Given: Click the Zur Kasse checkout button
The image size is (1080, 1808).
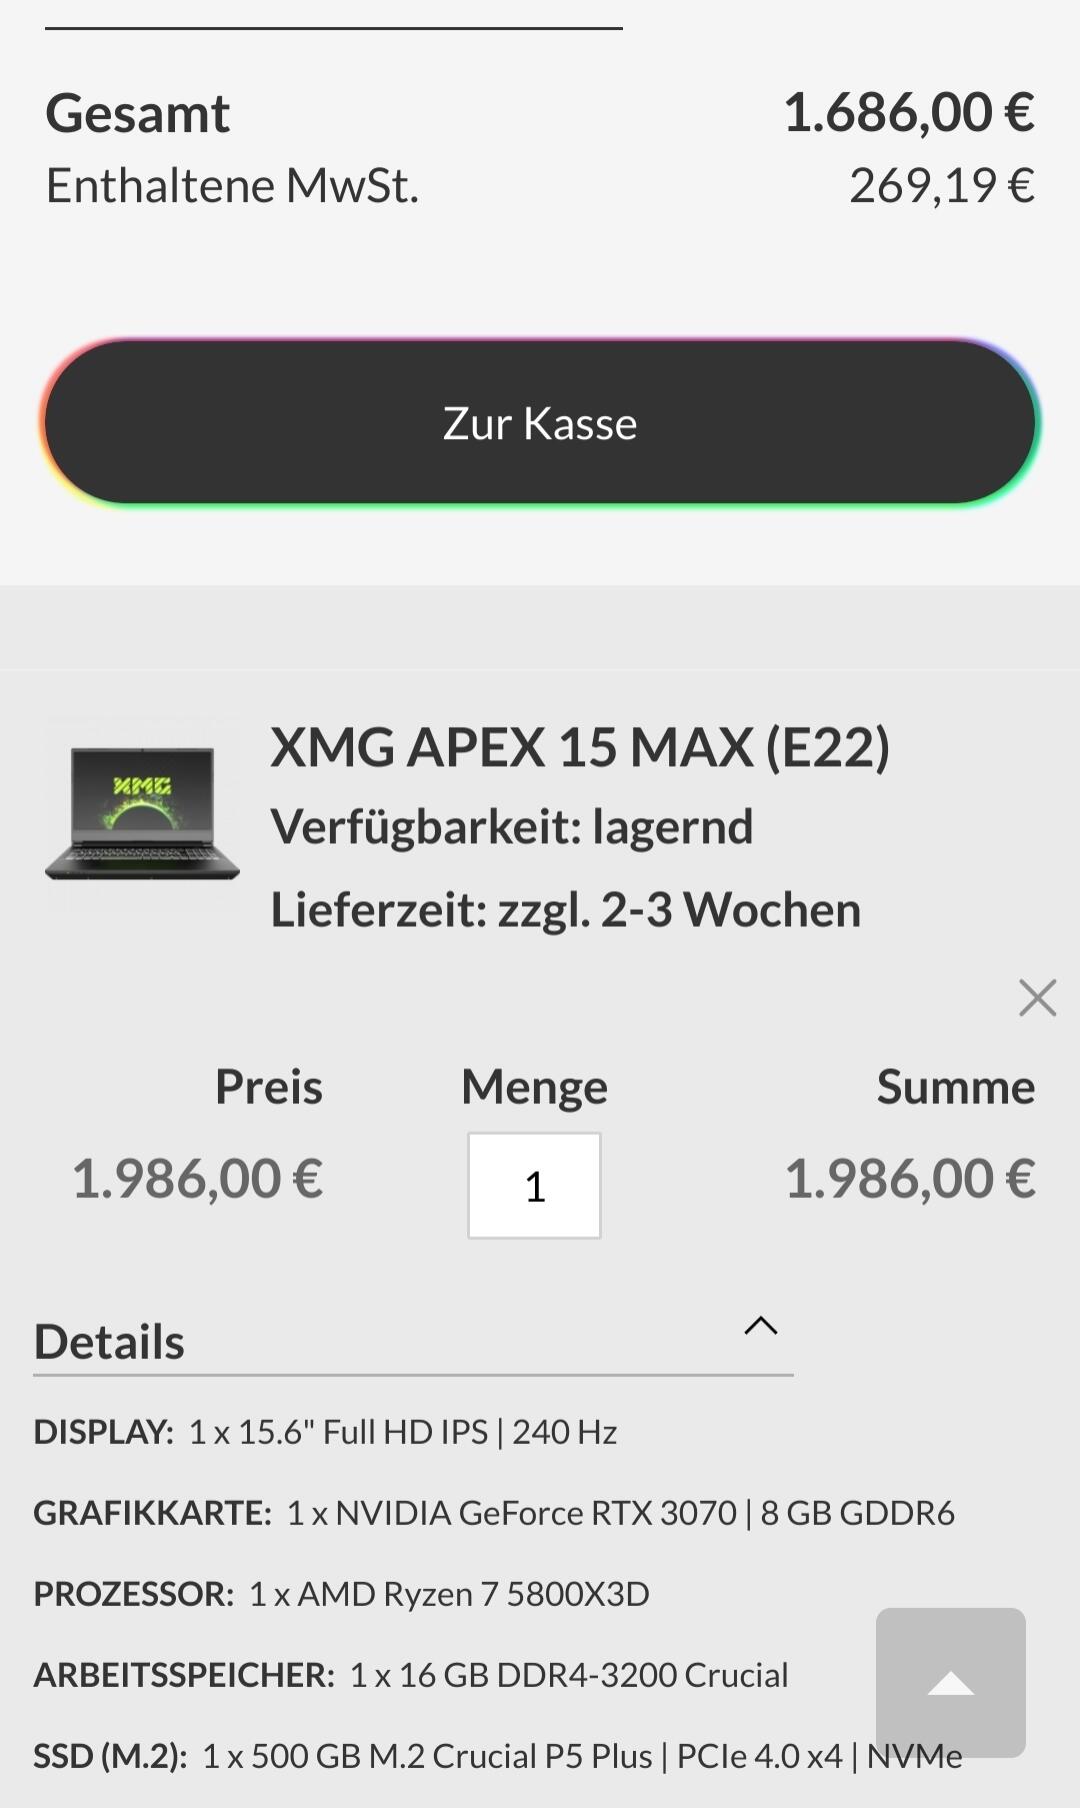Looking at the screenshot, I should click(x=540, y=423).
